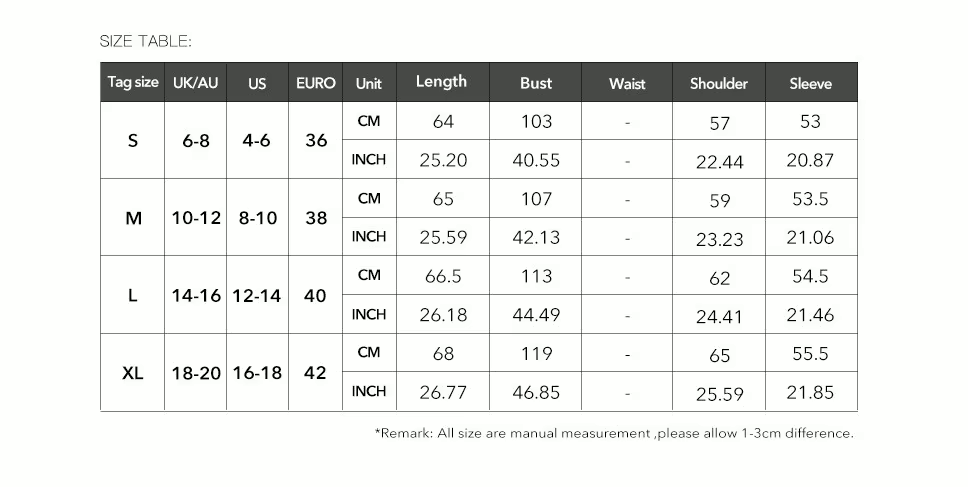Click the manual measurement remark text
This screenshot has width=968, height=487.
(x=614, y=433)
